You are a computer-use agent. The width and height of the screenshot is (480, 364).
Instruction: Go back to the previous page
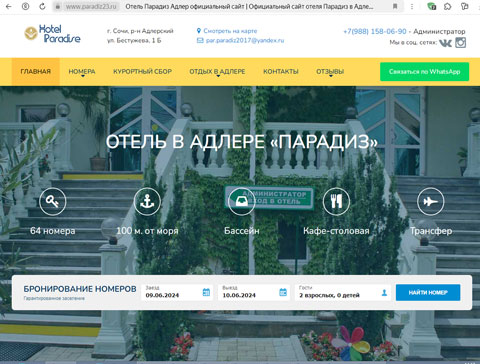click(9, 6)
